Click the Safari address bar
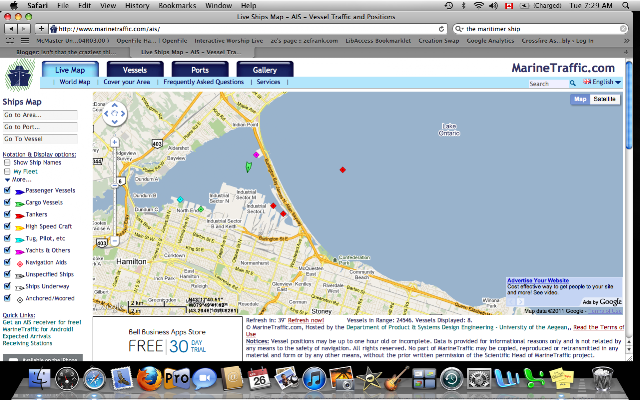Viewport: 640px width, 400px height. click(248, 29)
